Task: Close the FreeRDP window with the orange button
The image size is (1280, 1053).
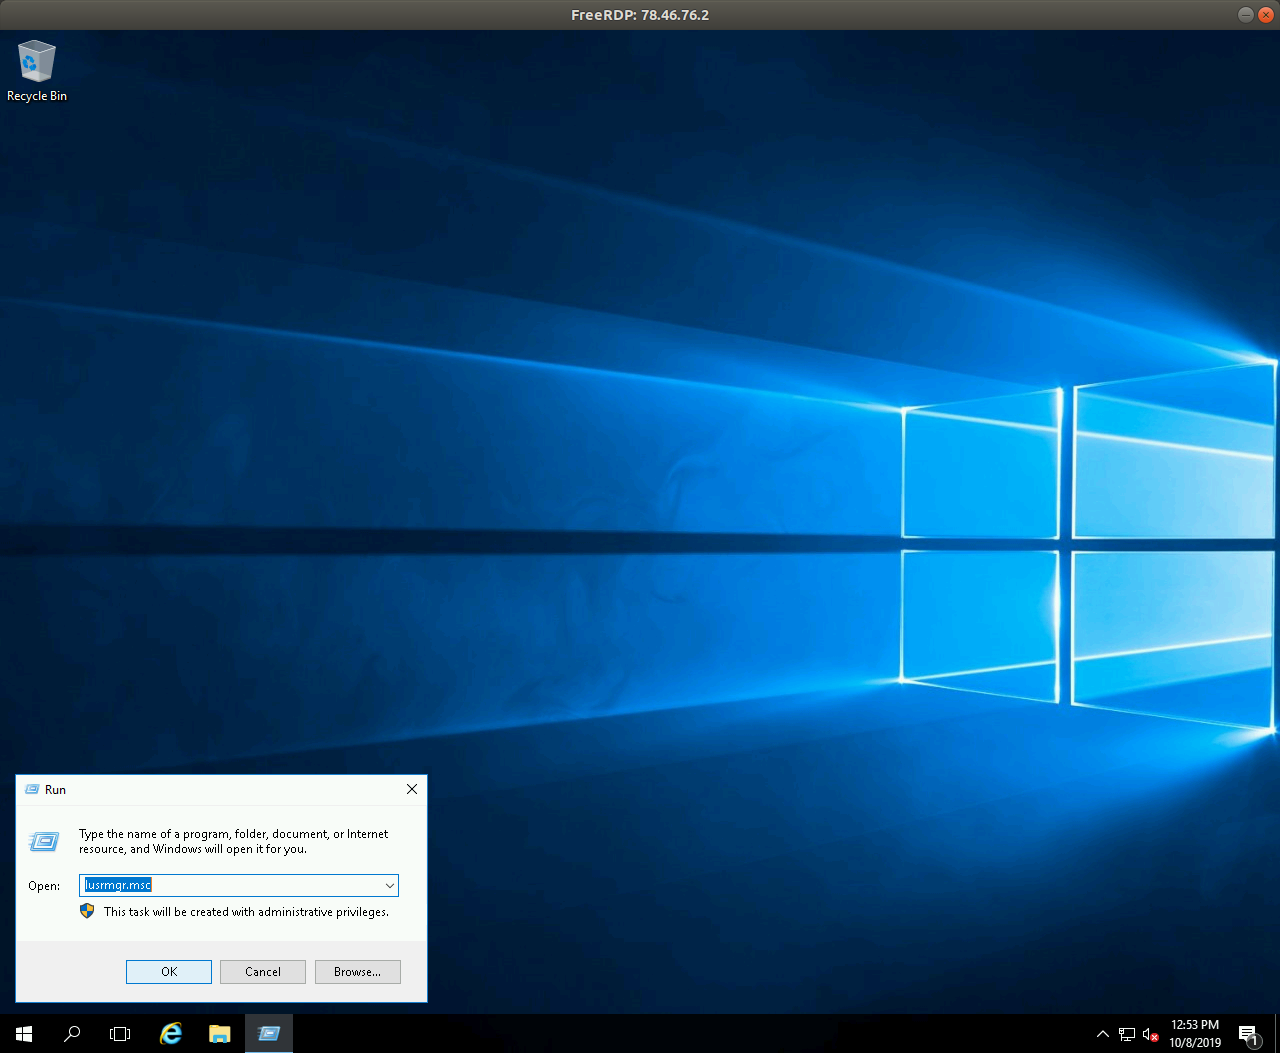Action: (1265, 15)
